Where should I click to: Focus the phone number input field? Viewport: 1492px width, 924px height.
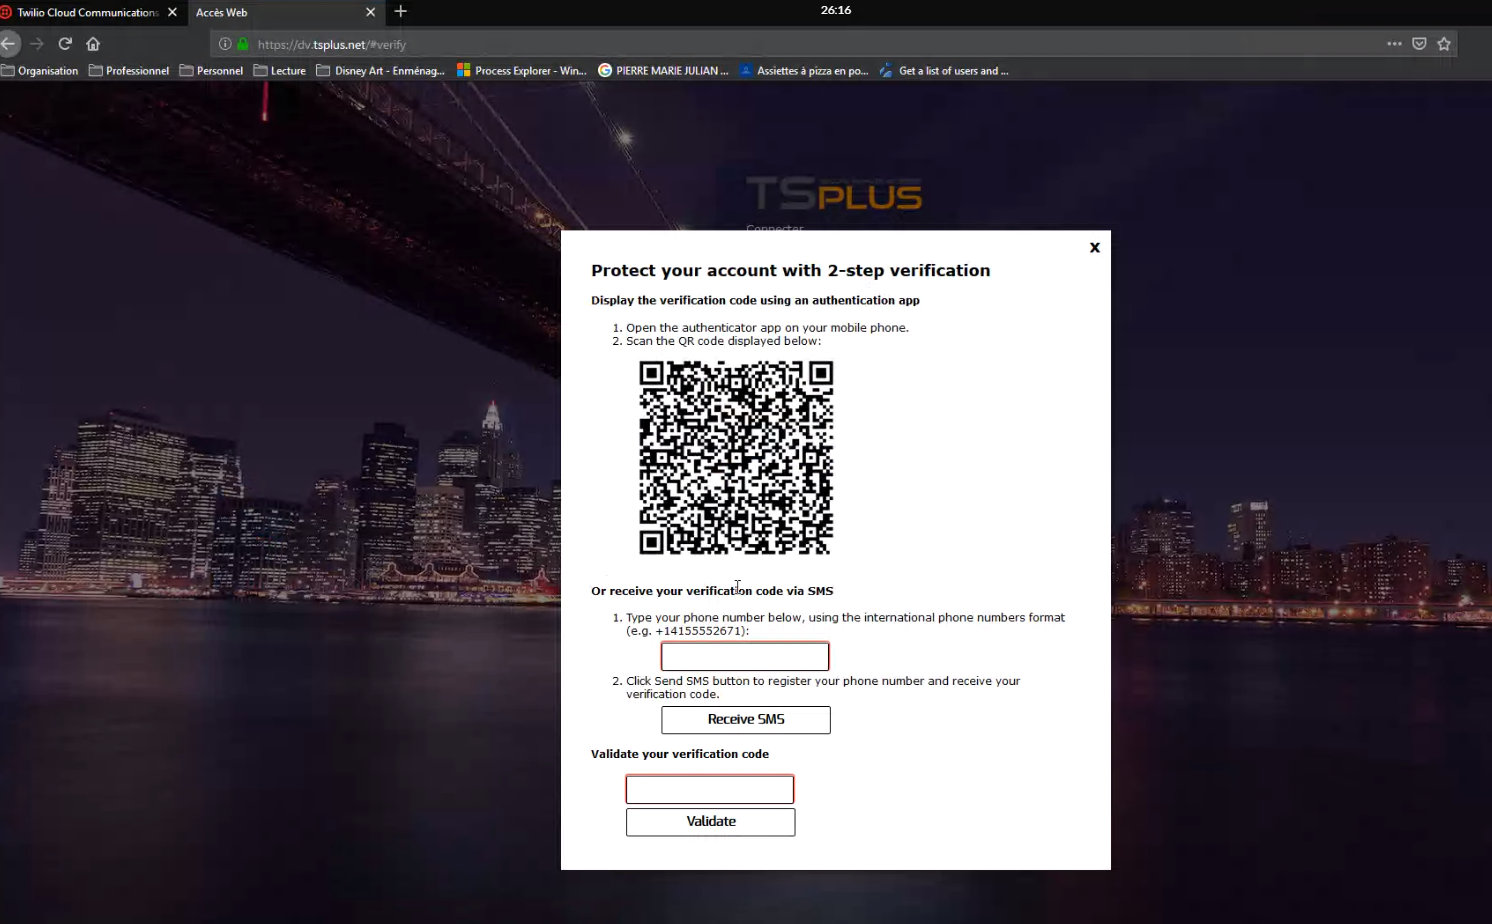744,657
